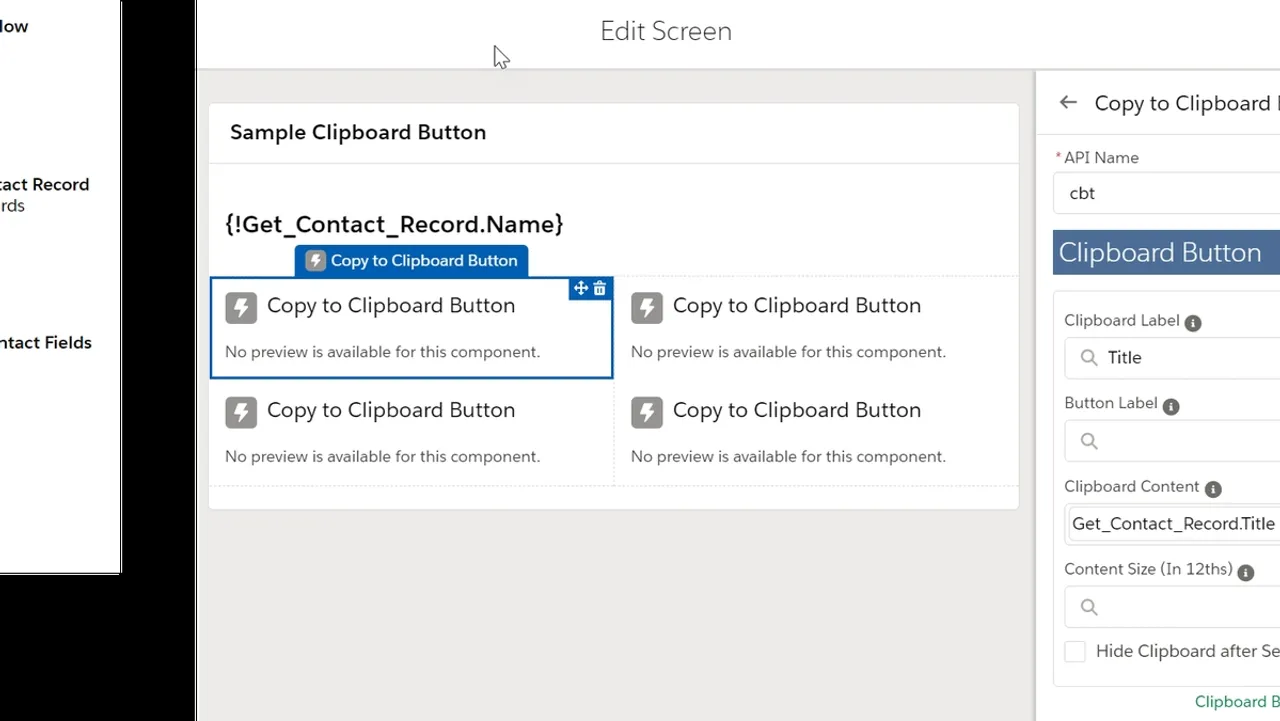Click the lightning bolt icon on the top-right clipboard component
Screen dimensions: 1280x721
pos(646,307)
